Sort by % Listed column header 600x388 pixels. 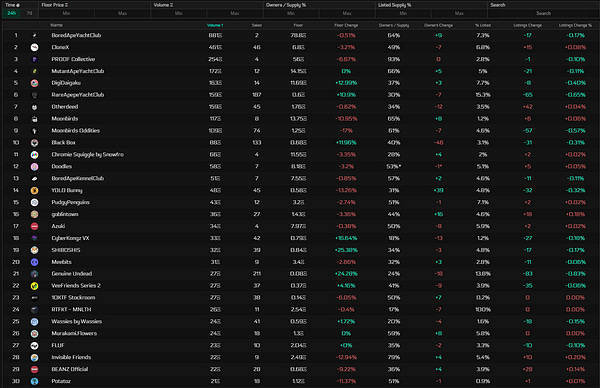pyautogui.click(x=483, y=25)
